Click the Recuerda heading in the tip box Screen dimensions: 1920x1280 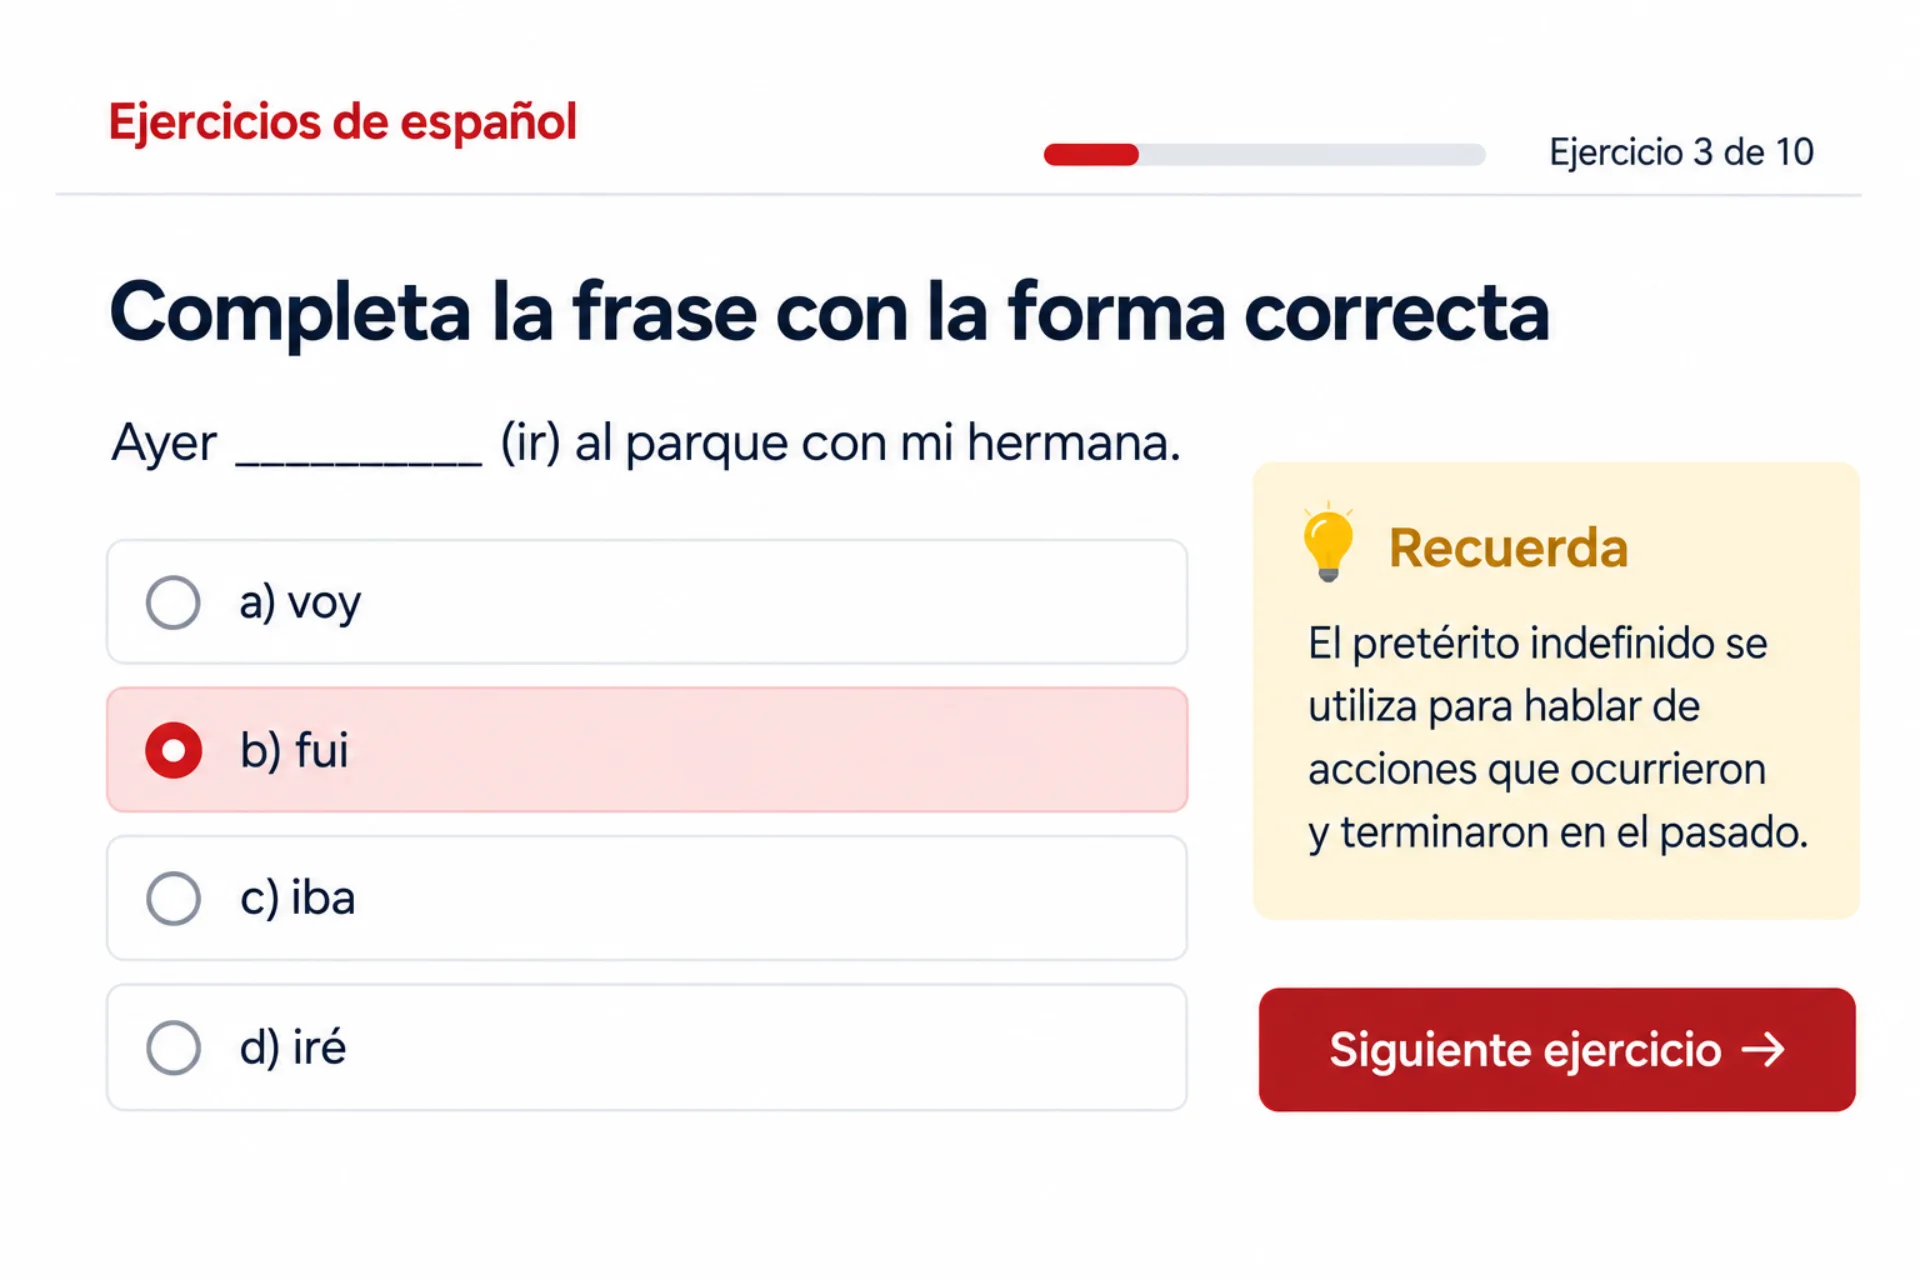pos(1508,548)
